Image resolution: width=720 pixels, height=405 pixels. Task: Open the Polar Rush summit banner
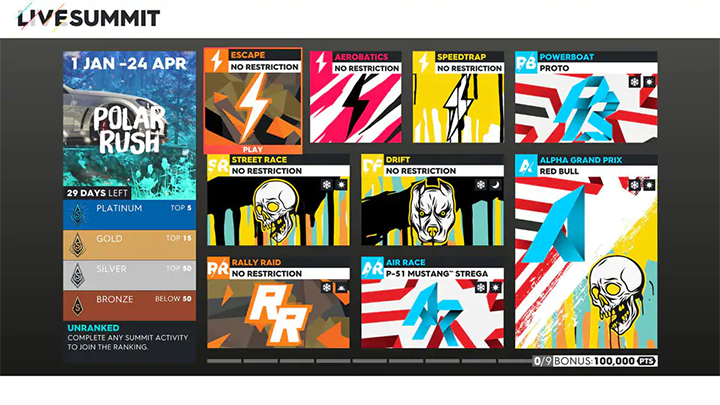pyautogui.click(x=129, y=125)
